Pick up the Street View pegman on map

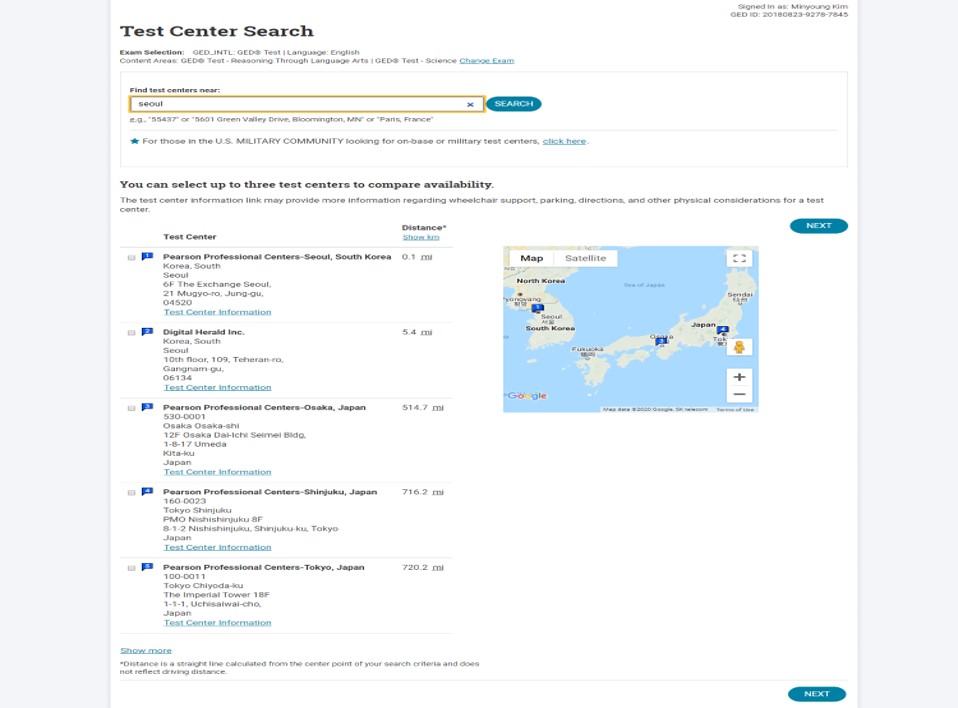(x=739, y=348)
